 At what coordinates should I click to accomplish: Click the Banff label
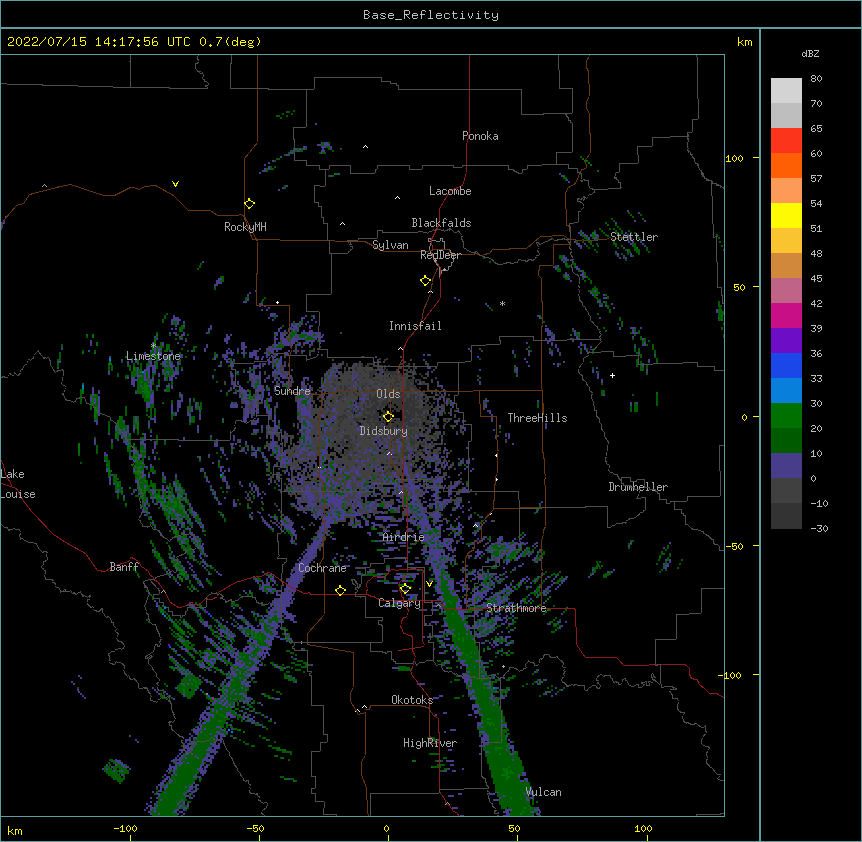tap(124, 567)
